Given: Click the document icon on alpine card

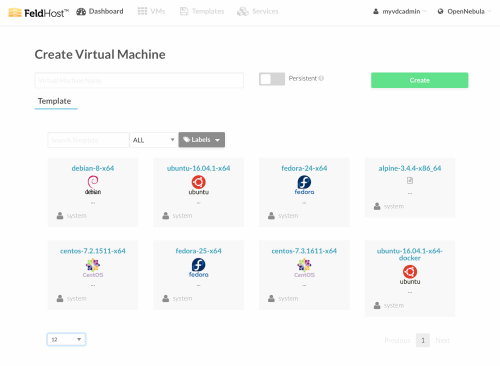Looking at the screenshot, I should point(410,180).
